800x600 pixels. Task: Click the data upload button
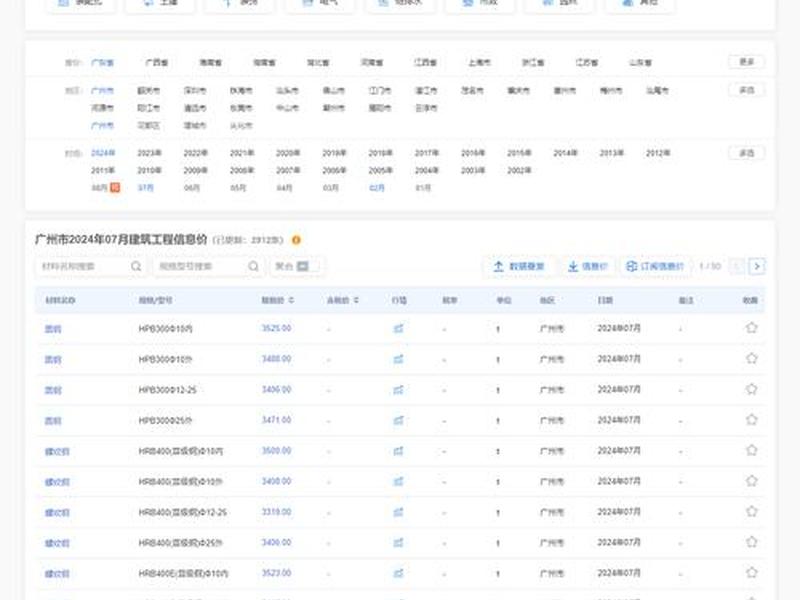point(519,266)
